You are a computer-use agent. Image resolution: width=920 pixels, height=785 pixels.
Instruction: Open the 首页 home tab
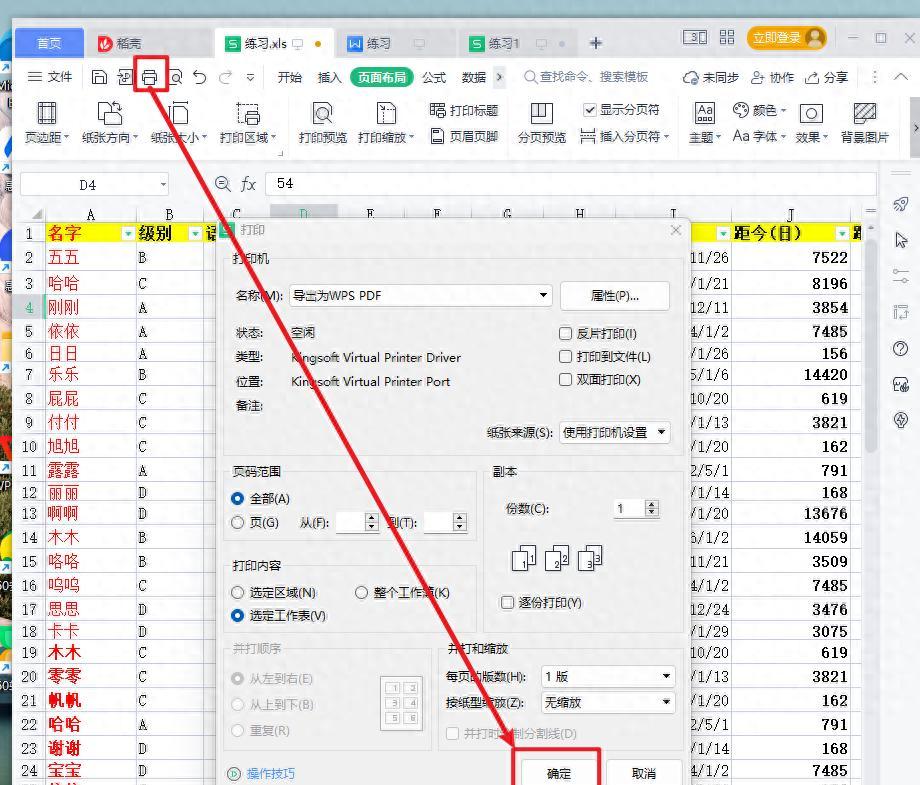(49, 43)
